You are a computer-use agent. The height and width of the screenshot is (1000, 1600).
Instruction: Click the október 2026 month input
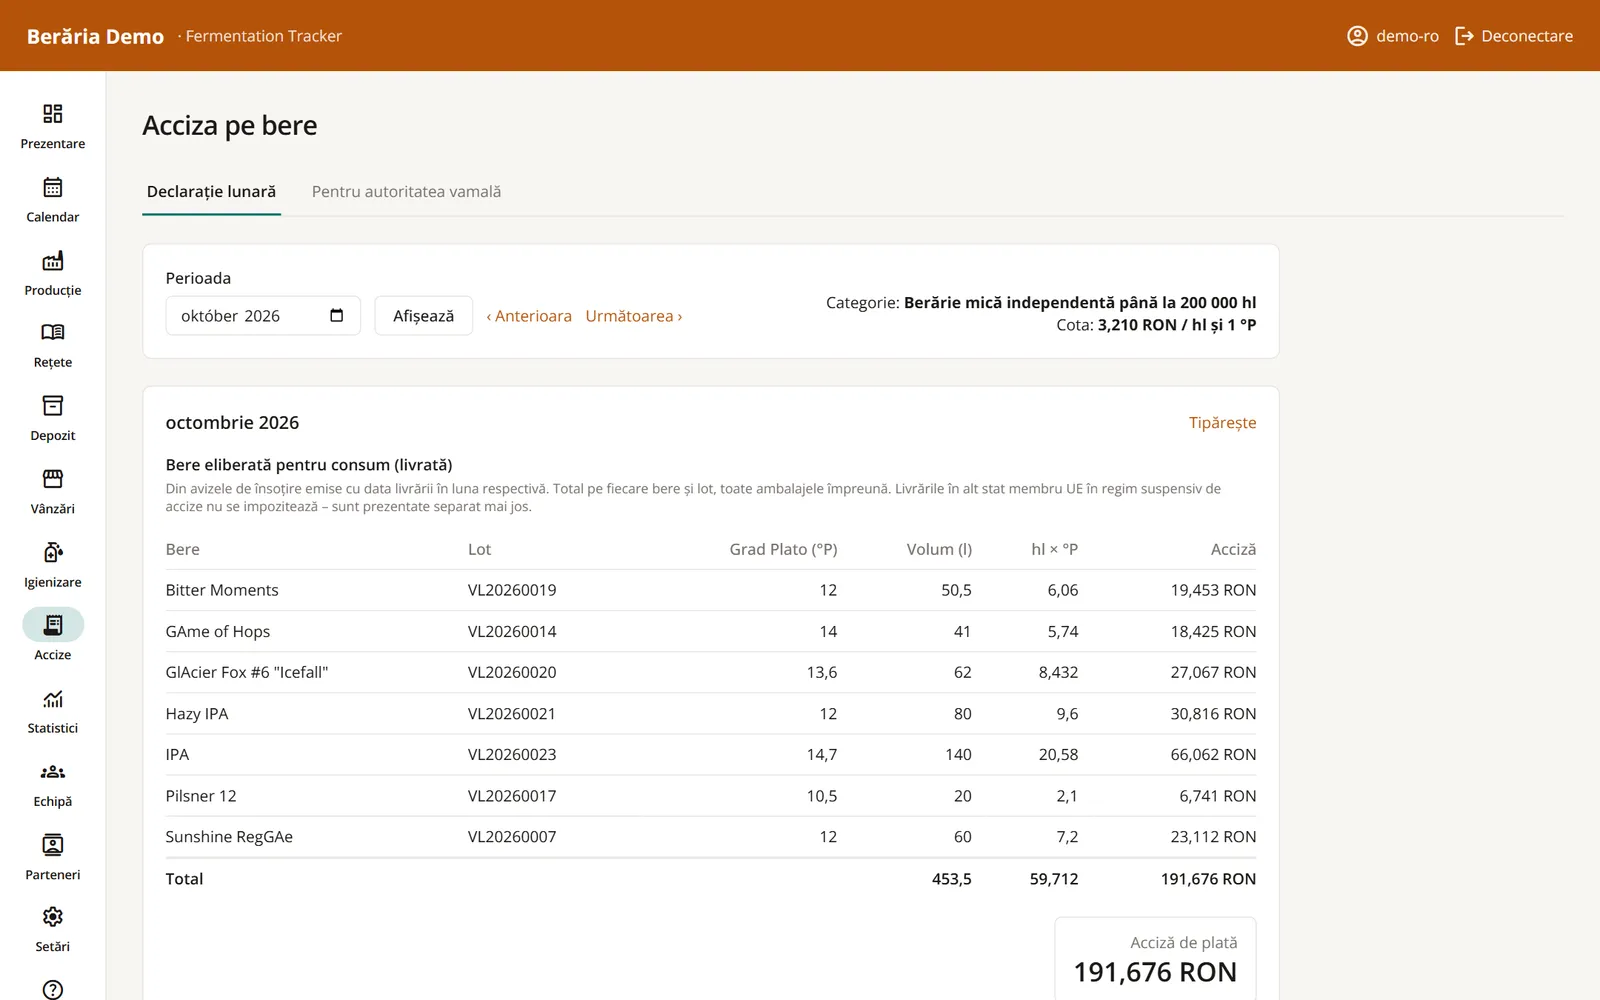click(263, 316)
